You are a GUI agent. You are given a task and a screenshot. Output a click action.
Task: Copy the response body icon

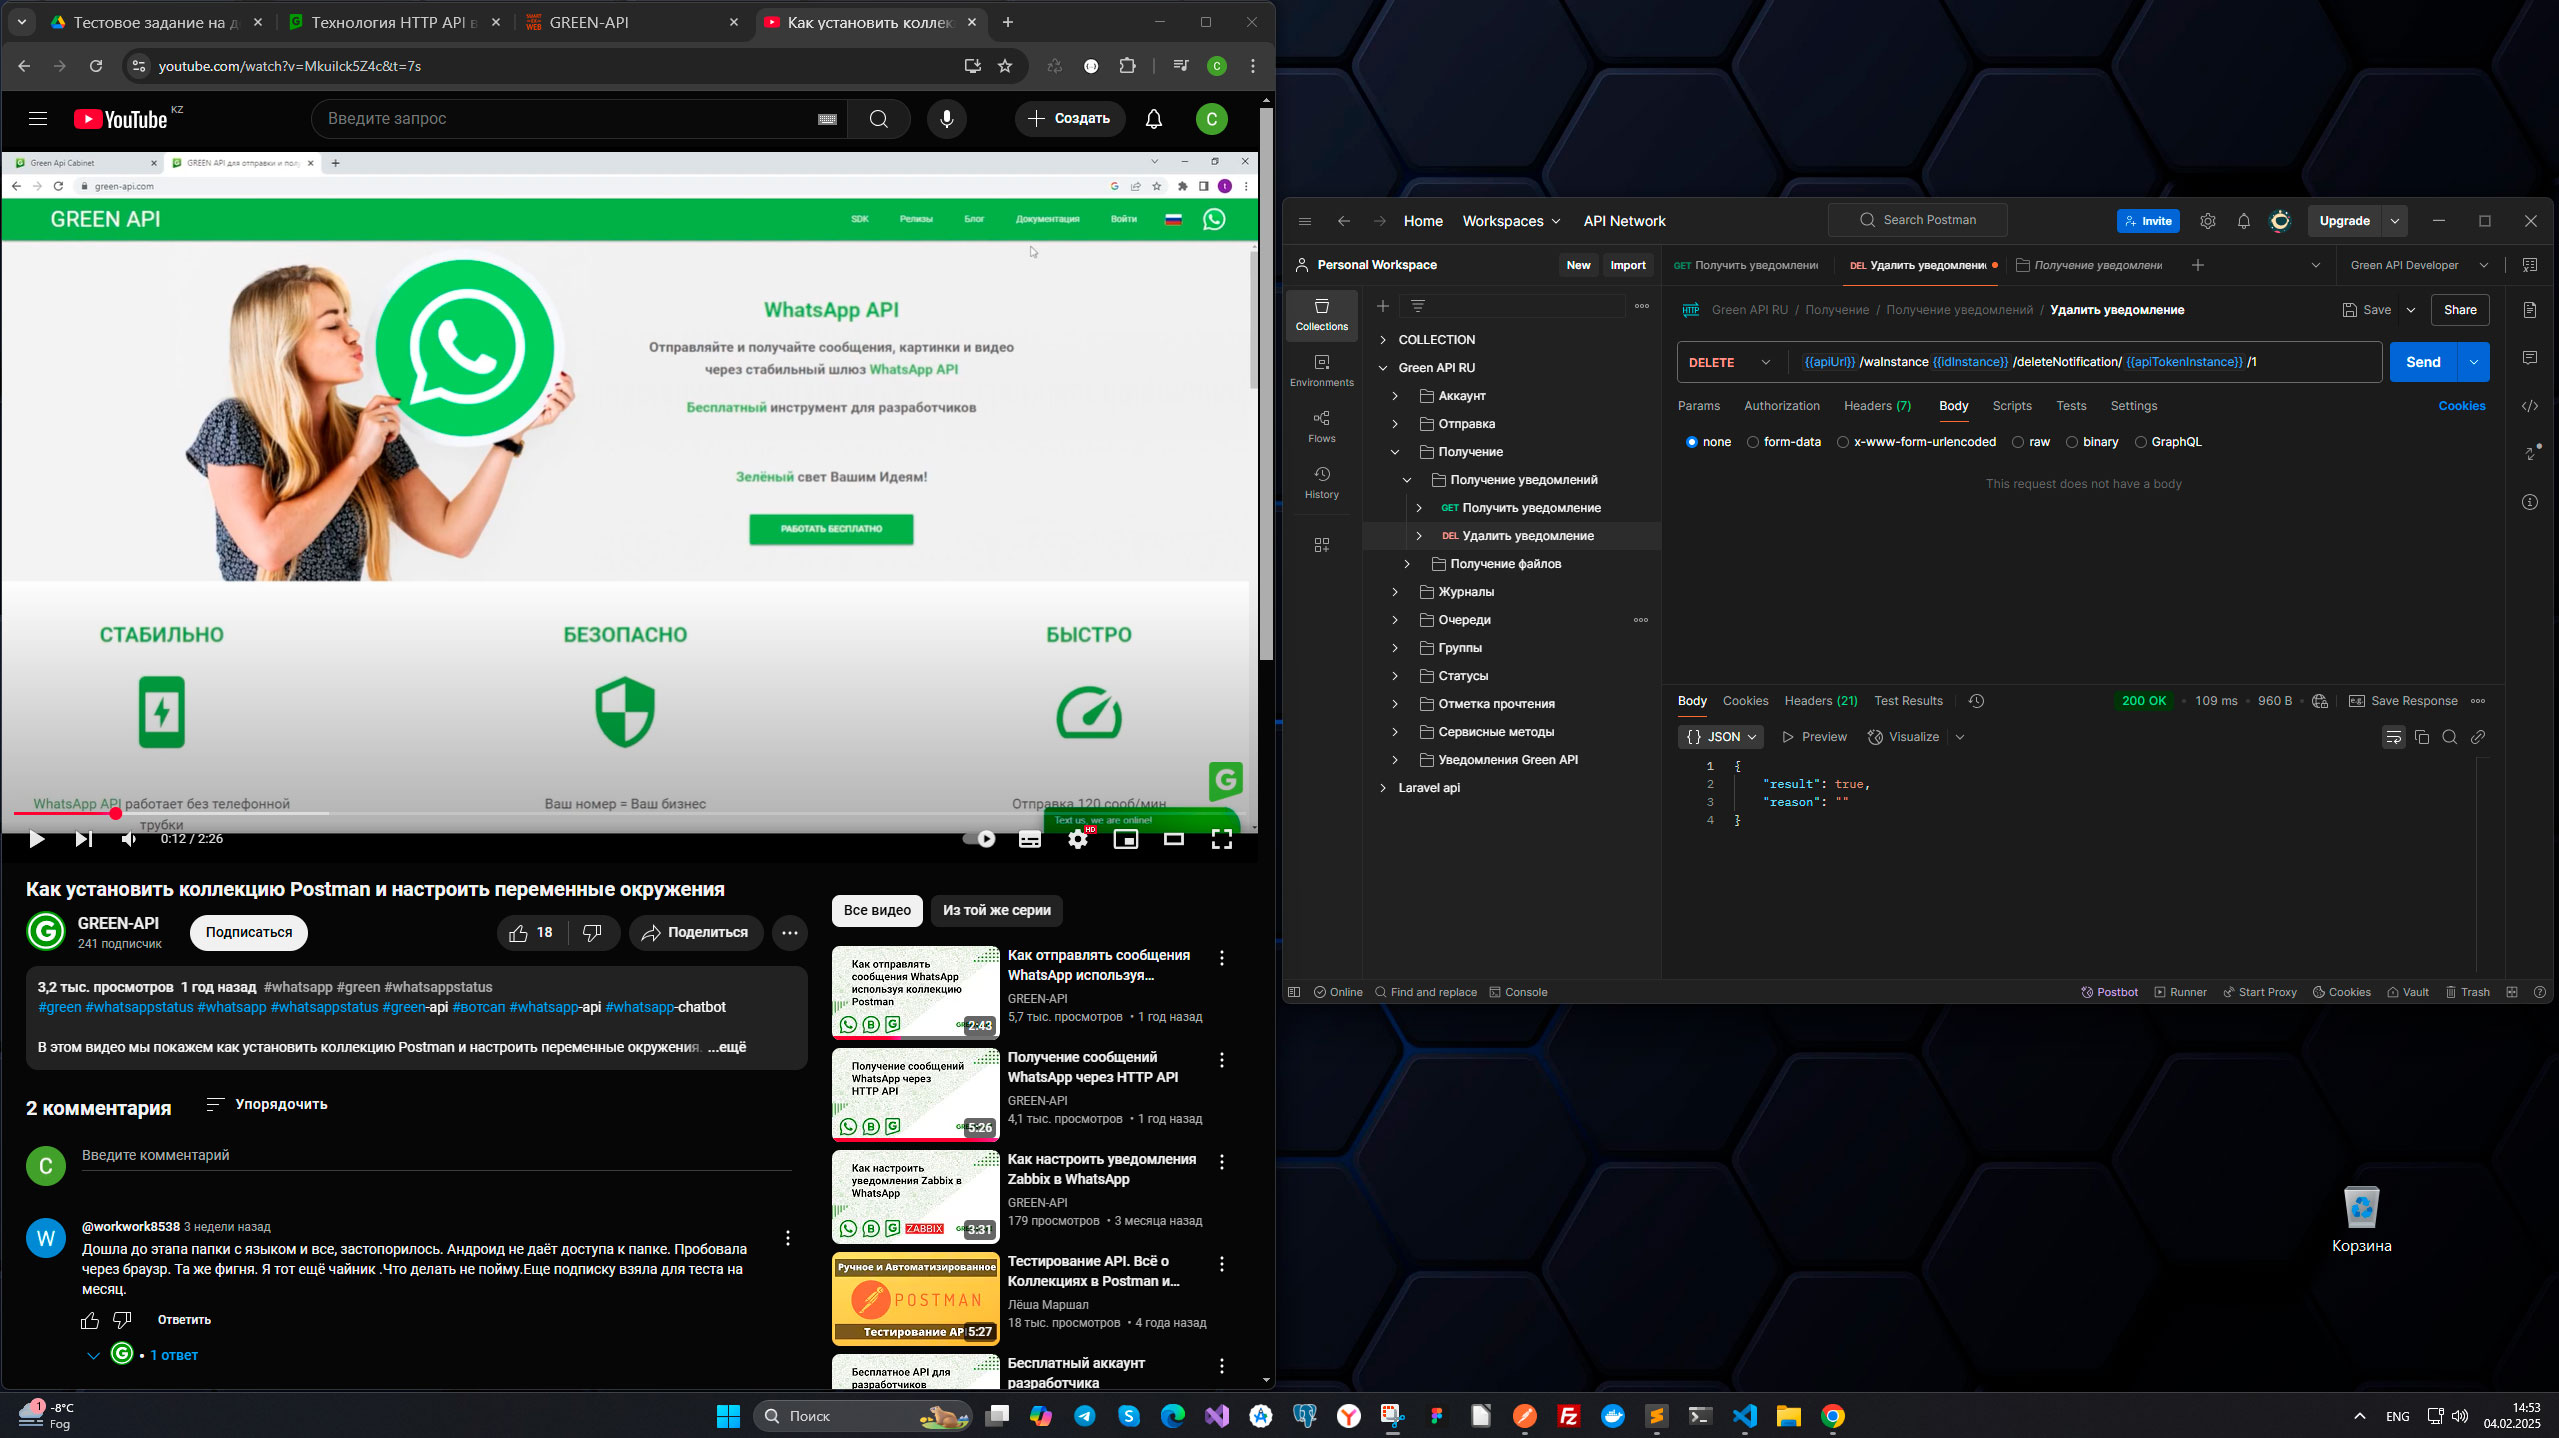[2421, 737]
